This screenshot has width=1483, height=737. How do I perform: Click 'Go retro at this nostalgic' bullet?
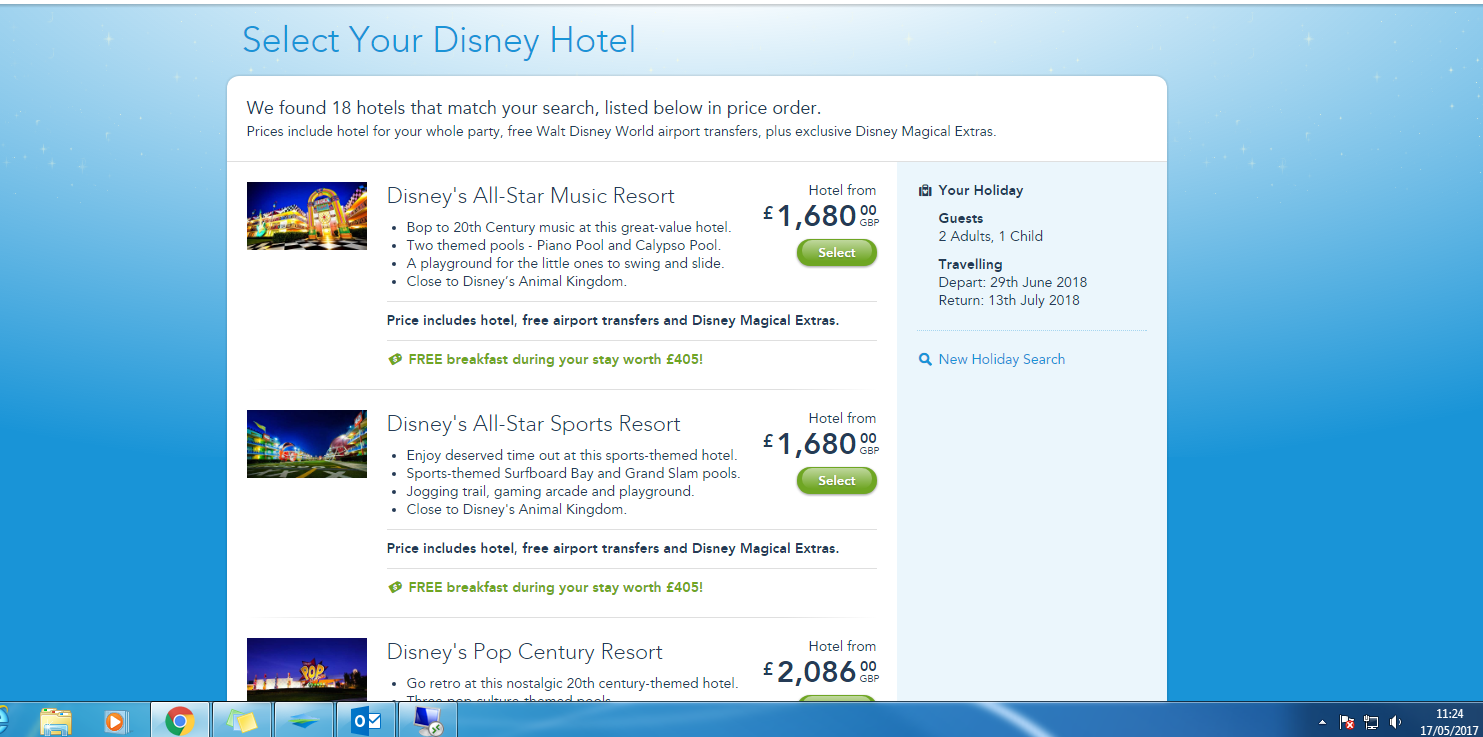(573, 683)
